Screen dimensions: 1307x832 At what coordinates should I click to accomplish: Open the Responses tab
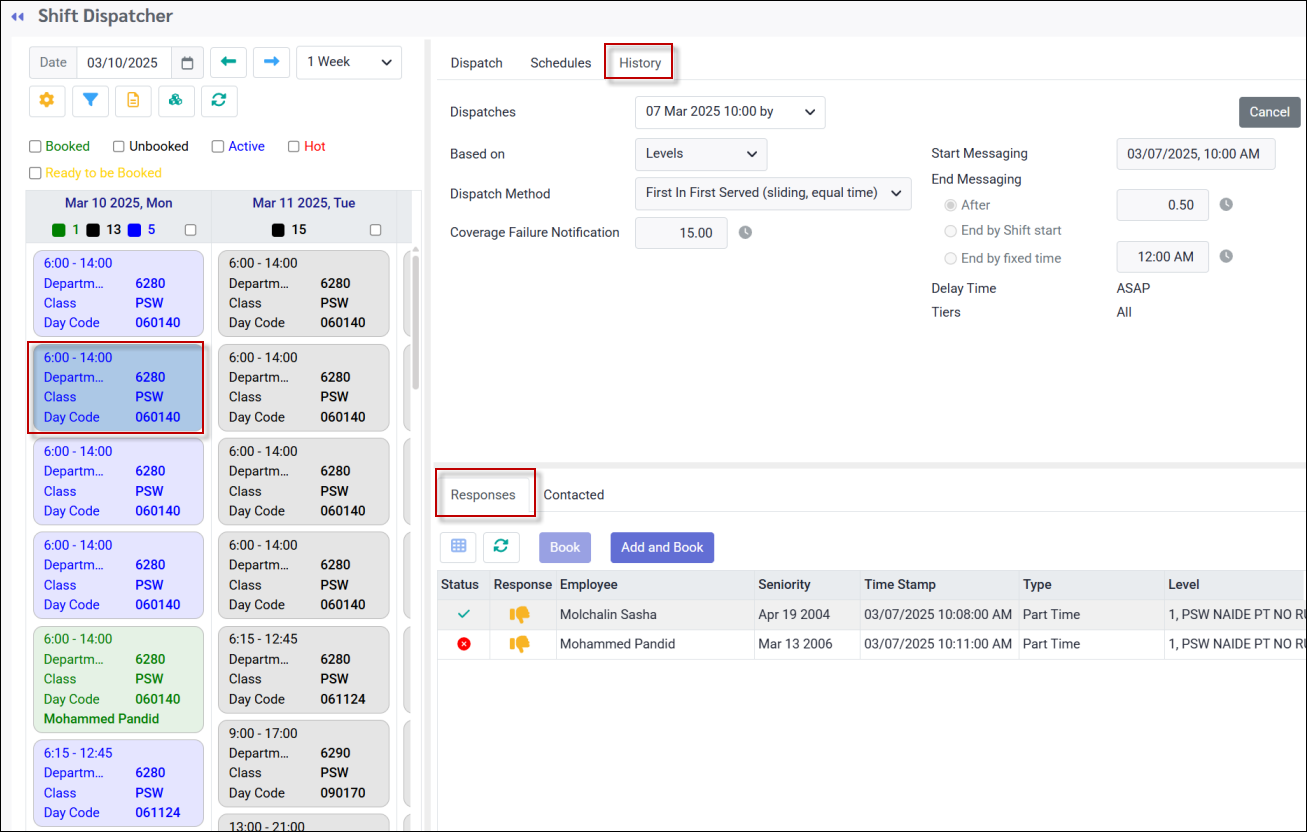pos(483,495)
